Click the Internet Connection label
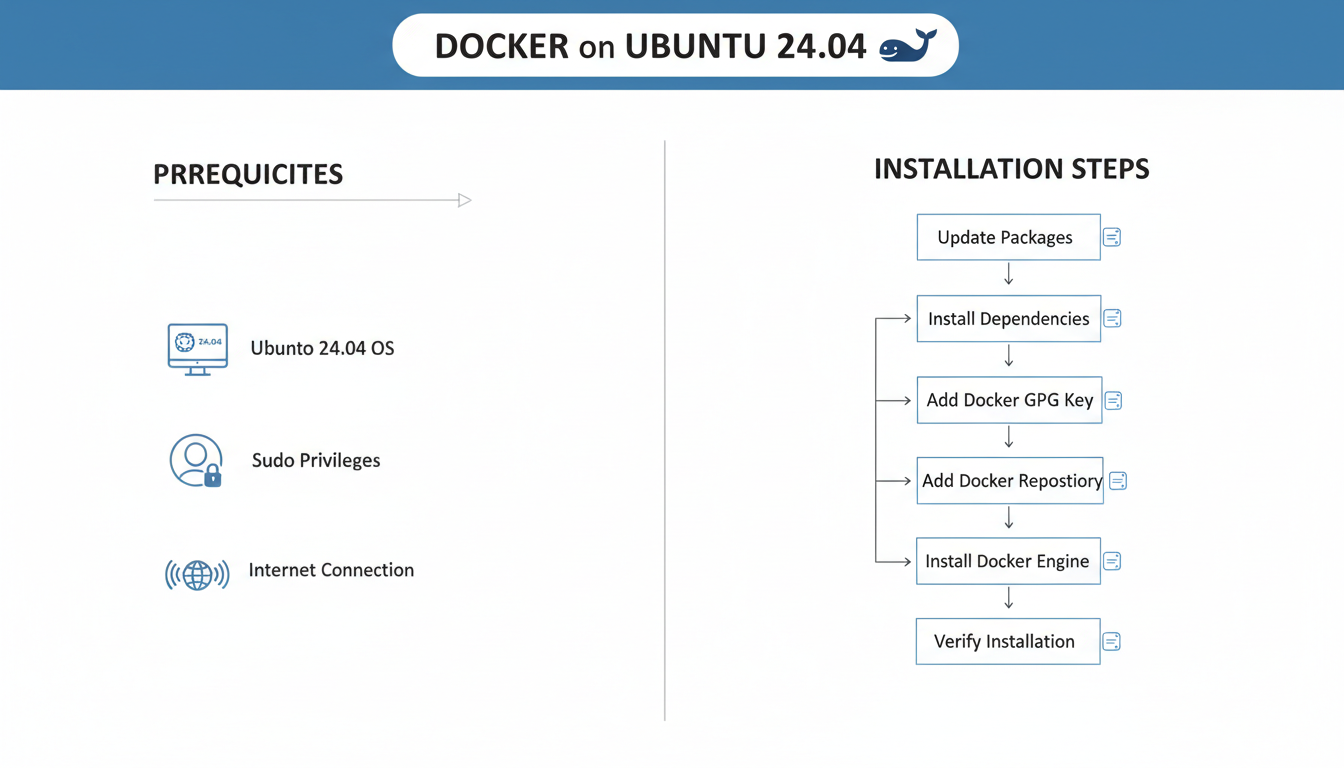This screenshot has width=1344, height=768. coord(331,570)
